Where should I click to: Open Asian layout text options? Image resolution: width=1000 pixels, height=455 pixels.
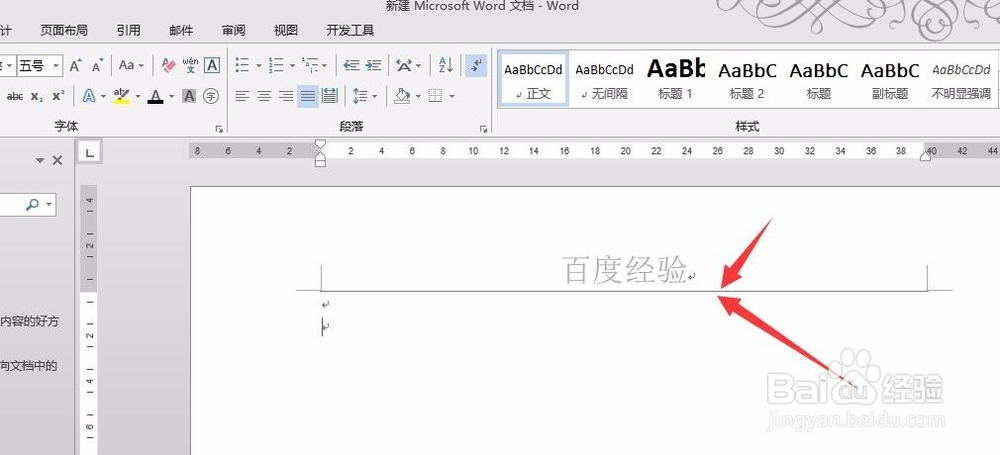click(x=403, y=65)
